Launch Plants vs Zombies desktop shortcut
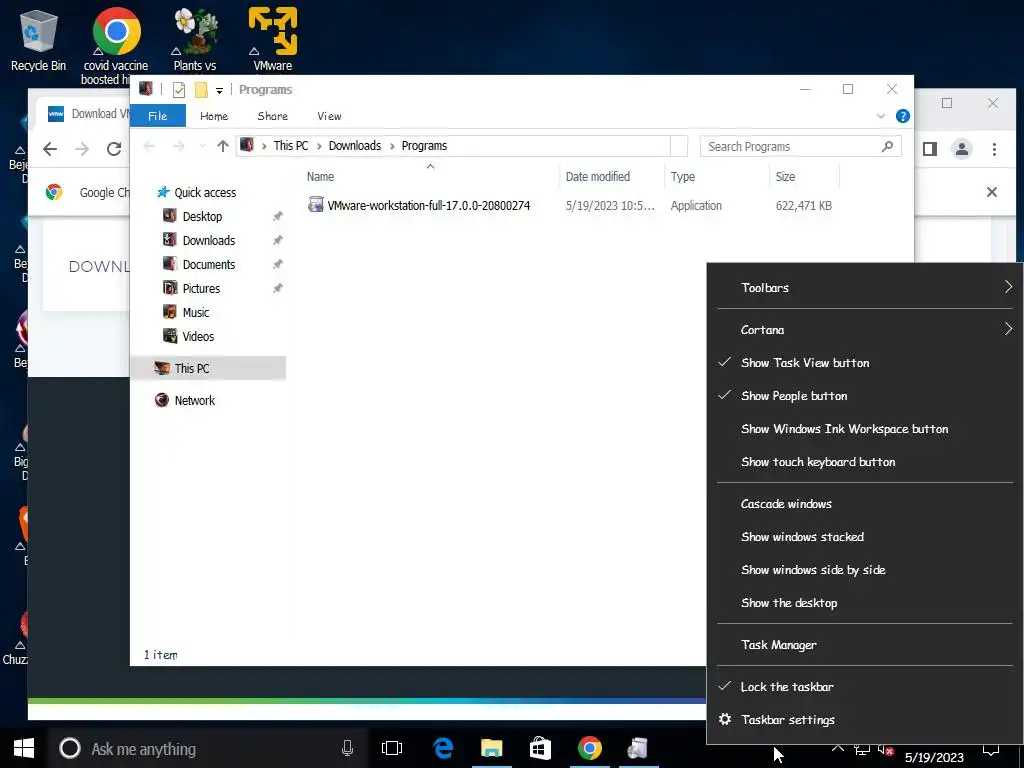 tap(195, 39)
